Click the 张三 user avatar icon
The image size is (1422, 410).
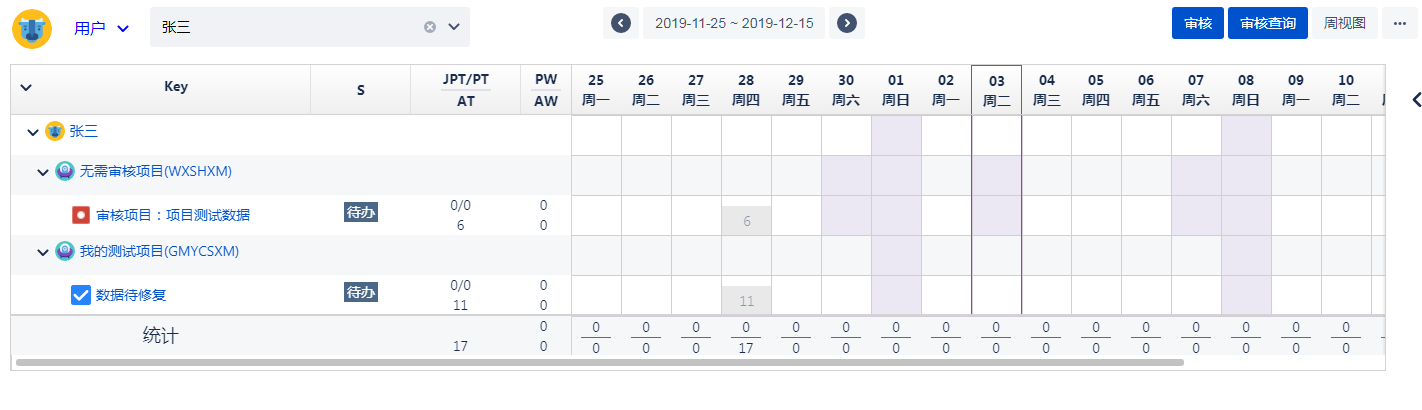55,131
